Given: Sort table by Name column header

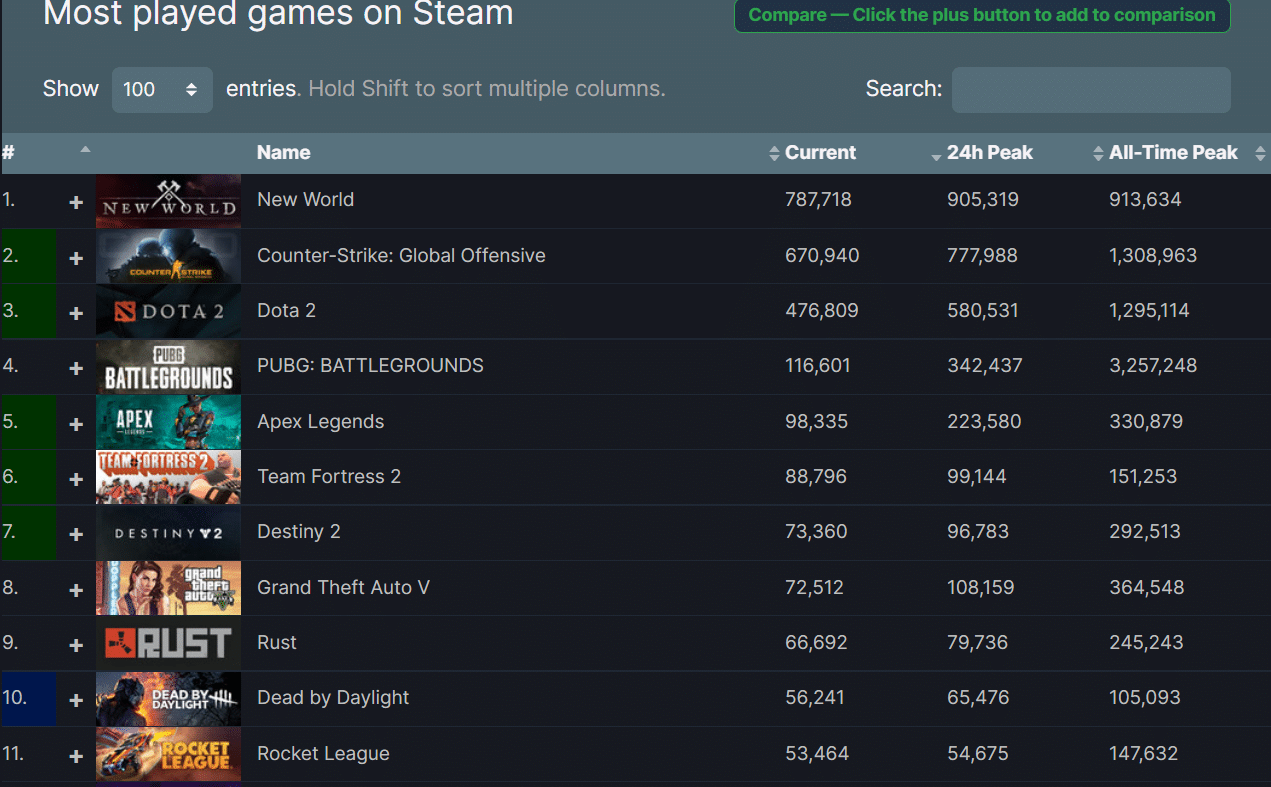Looking at the screenshot, I should [x=283, y=153].
